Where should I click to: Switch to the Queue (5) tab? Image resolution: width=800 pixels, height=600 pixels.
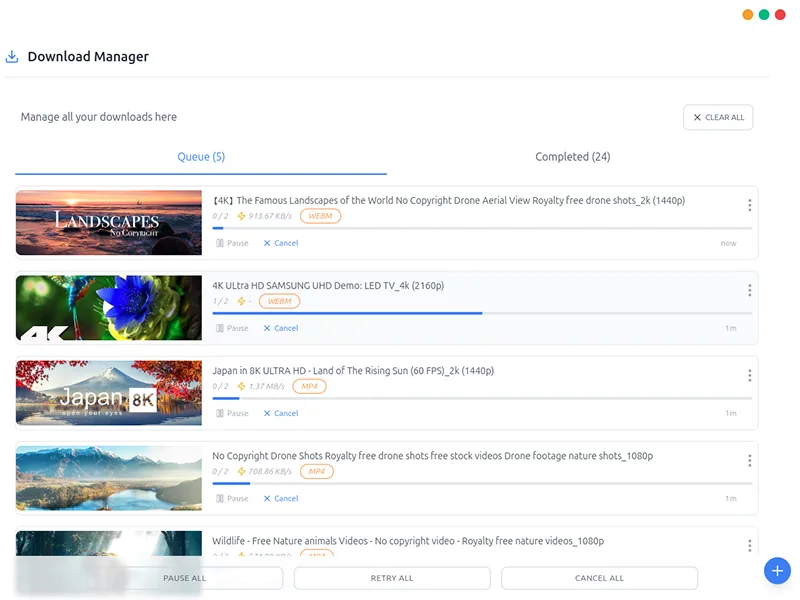pos(203,157)
